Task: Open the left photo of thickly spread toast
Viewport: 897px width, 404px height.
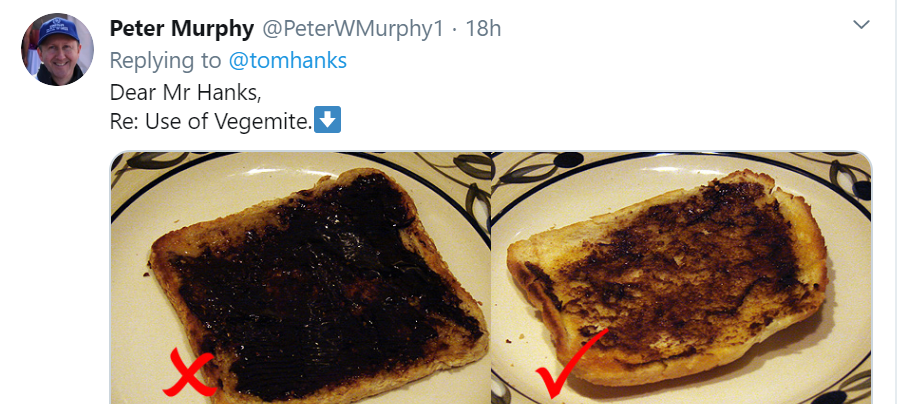Action: click(x=300, y=278)
